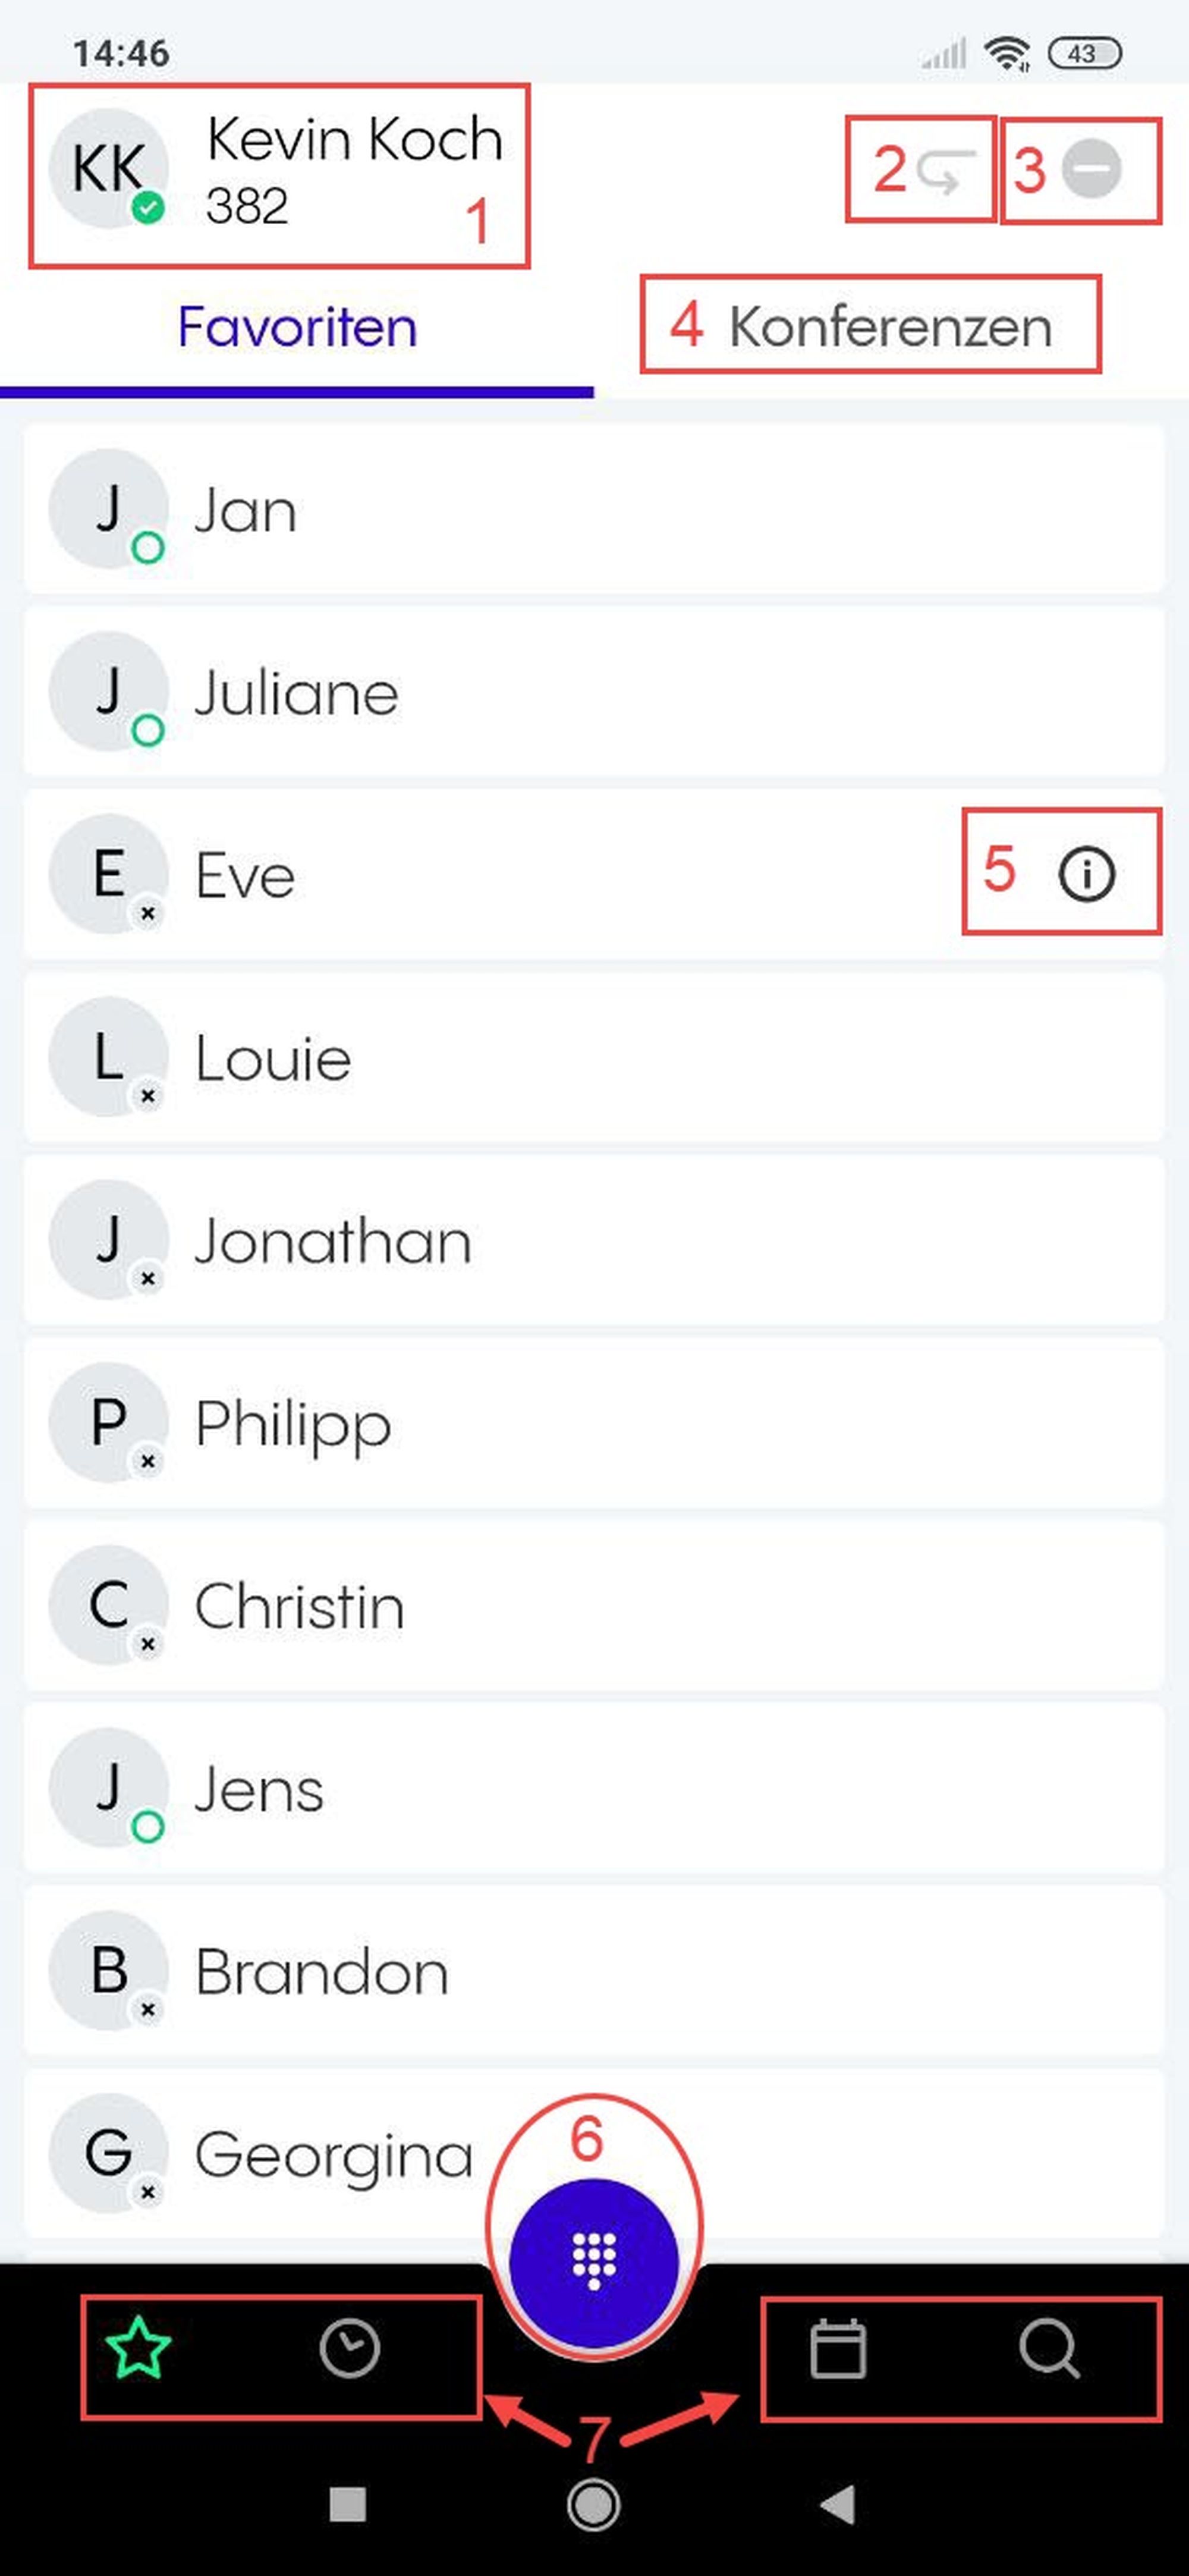Select the Favoriten tab

(x=297, y=327)
